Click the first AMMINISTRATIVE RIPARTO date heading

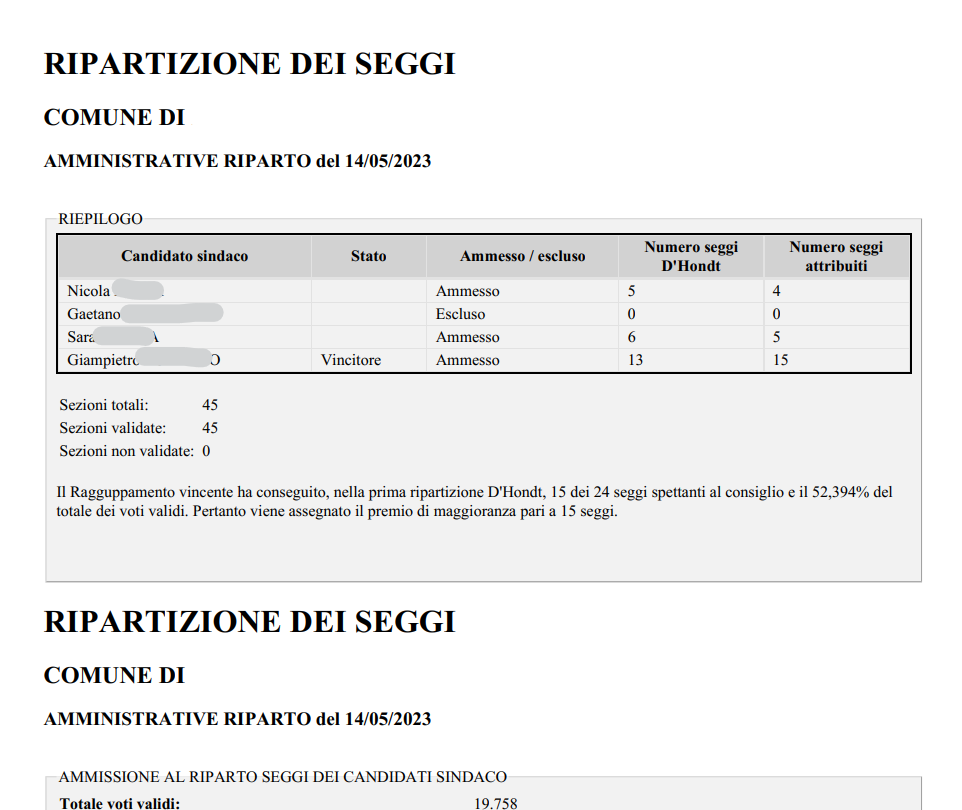(237, 161)
